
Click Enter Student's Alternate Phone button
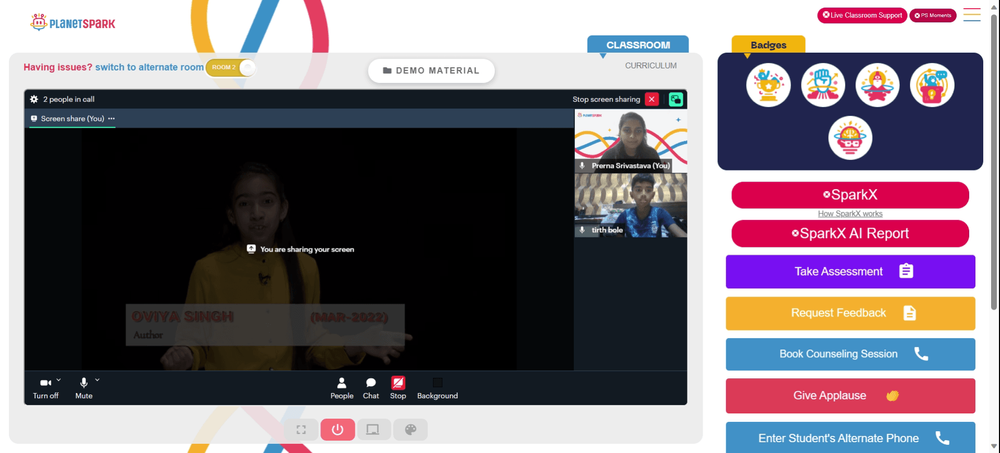coord(850,438)
